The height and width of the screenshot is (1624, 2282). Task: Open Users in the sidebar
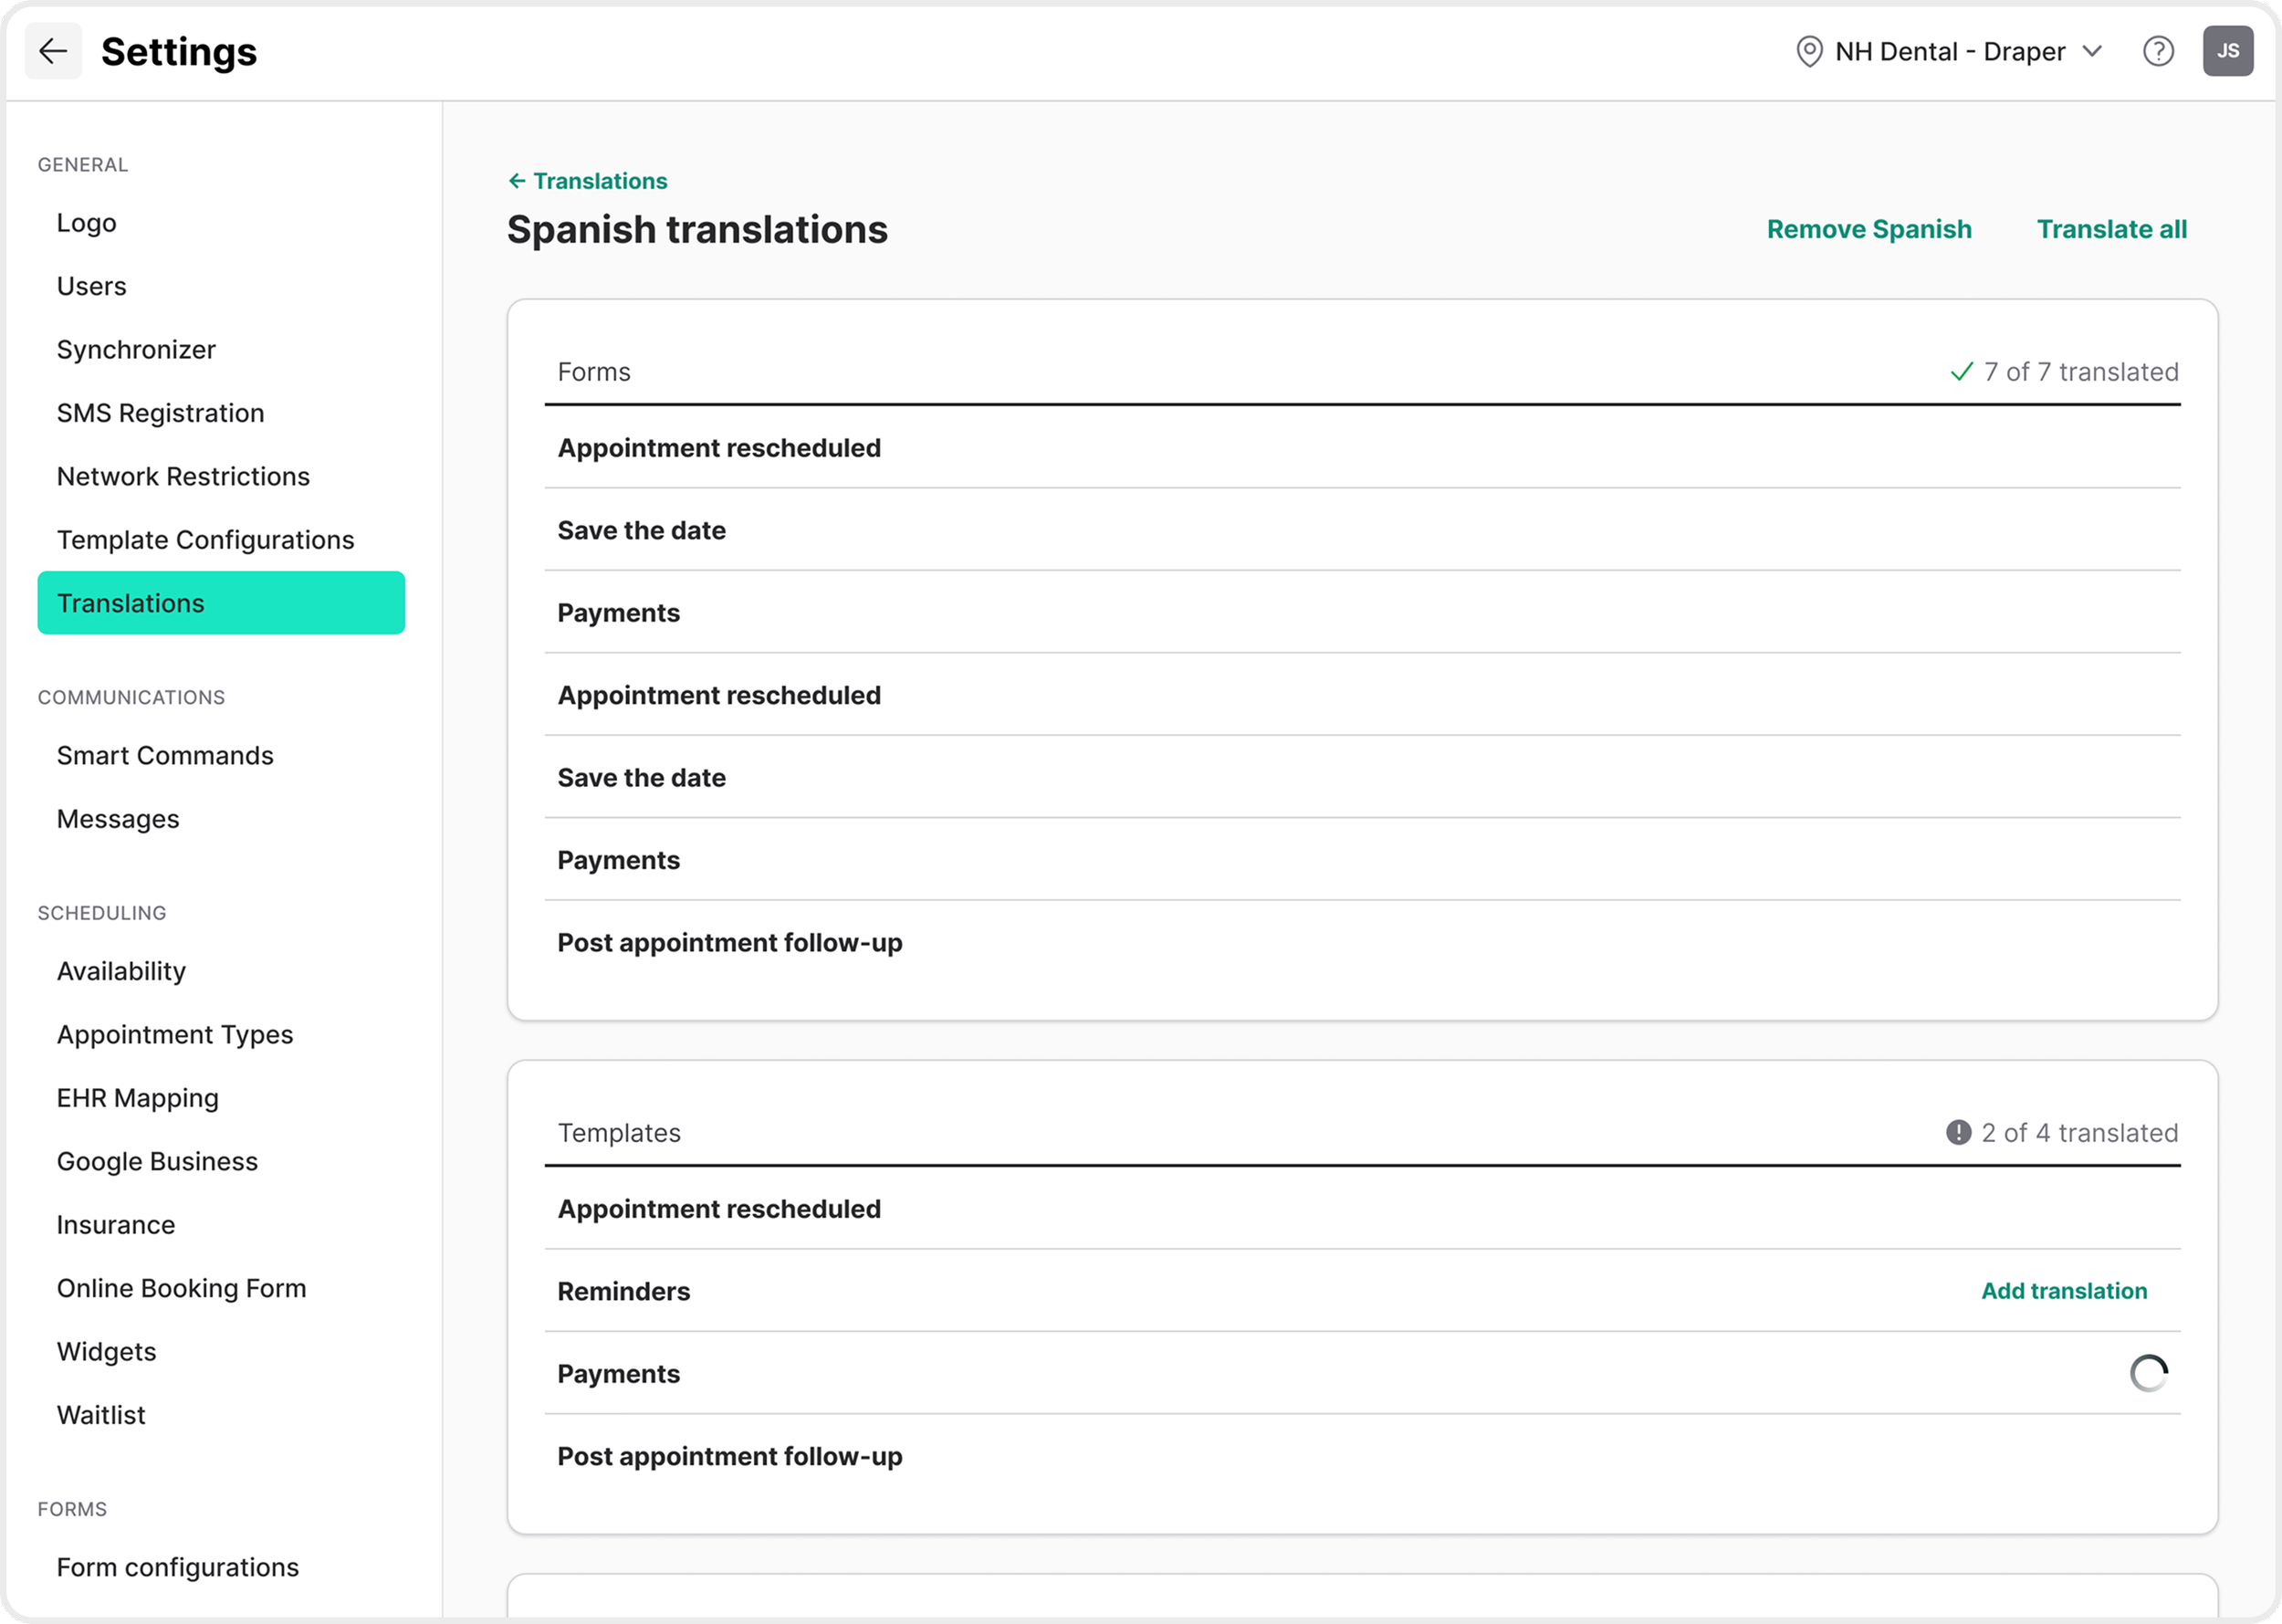pyautogui.click(x=221, y=286)
